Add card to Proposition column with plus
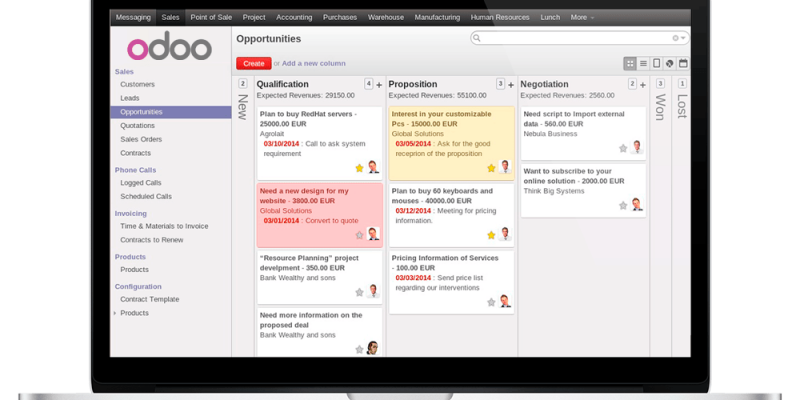This screenshot has height=400, width=800. (x=511, y=85)
